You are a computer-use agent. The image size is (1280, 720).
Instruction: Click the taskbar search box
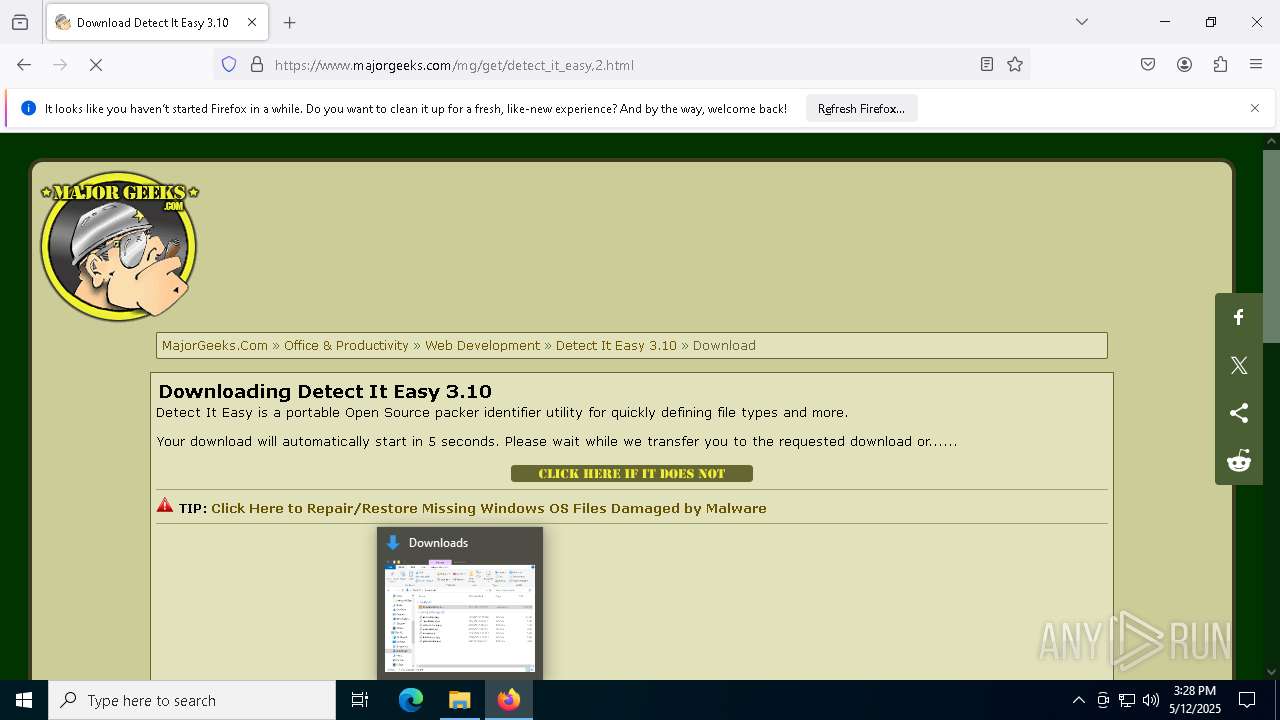click(x=192, y=700)
